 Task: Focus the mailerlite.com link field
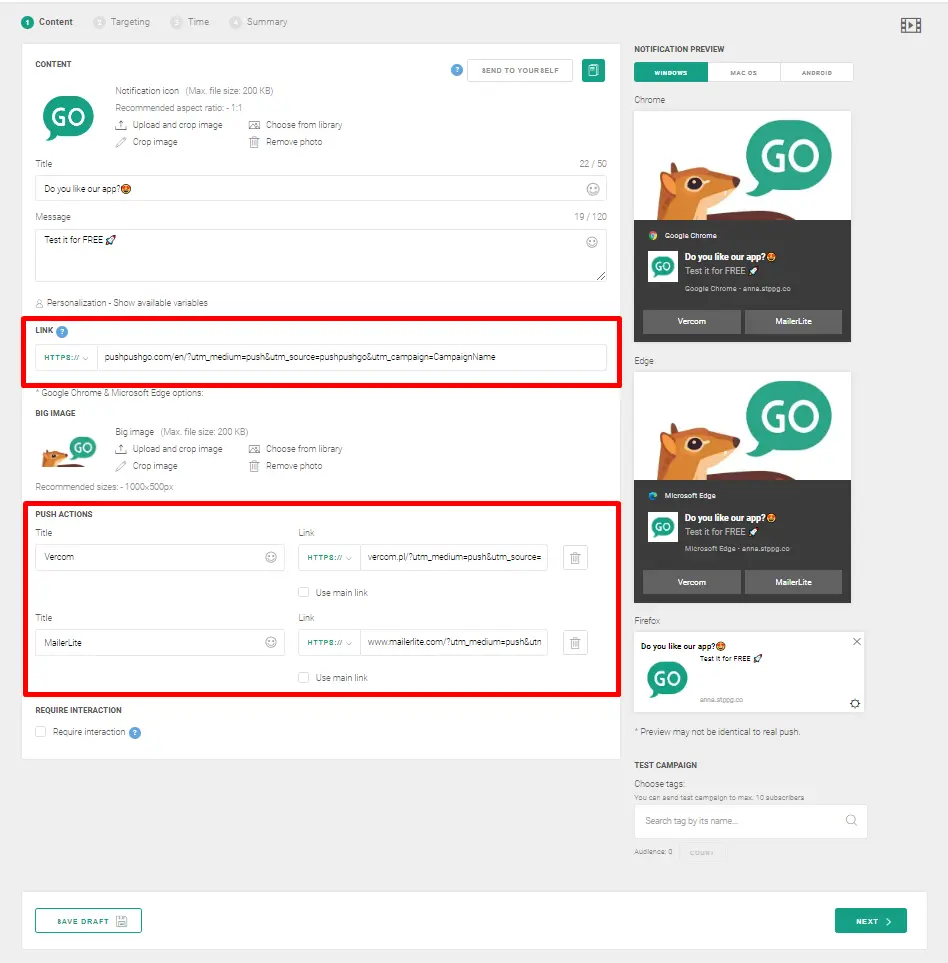click(x=454, y=643)
